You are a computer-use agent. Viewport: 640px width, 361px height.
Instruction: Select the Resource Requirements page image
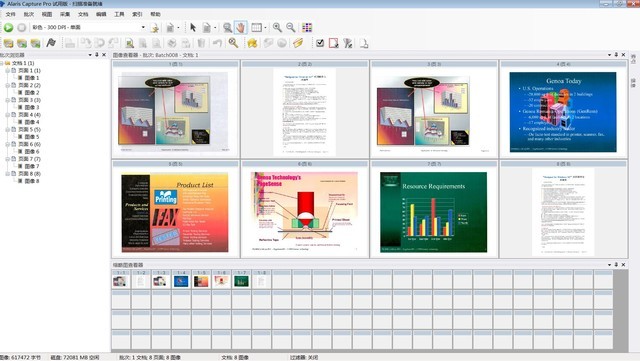tap(433, 212)
